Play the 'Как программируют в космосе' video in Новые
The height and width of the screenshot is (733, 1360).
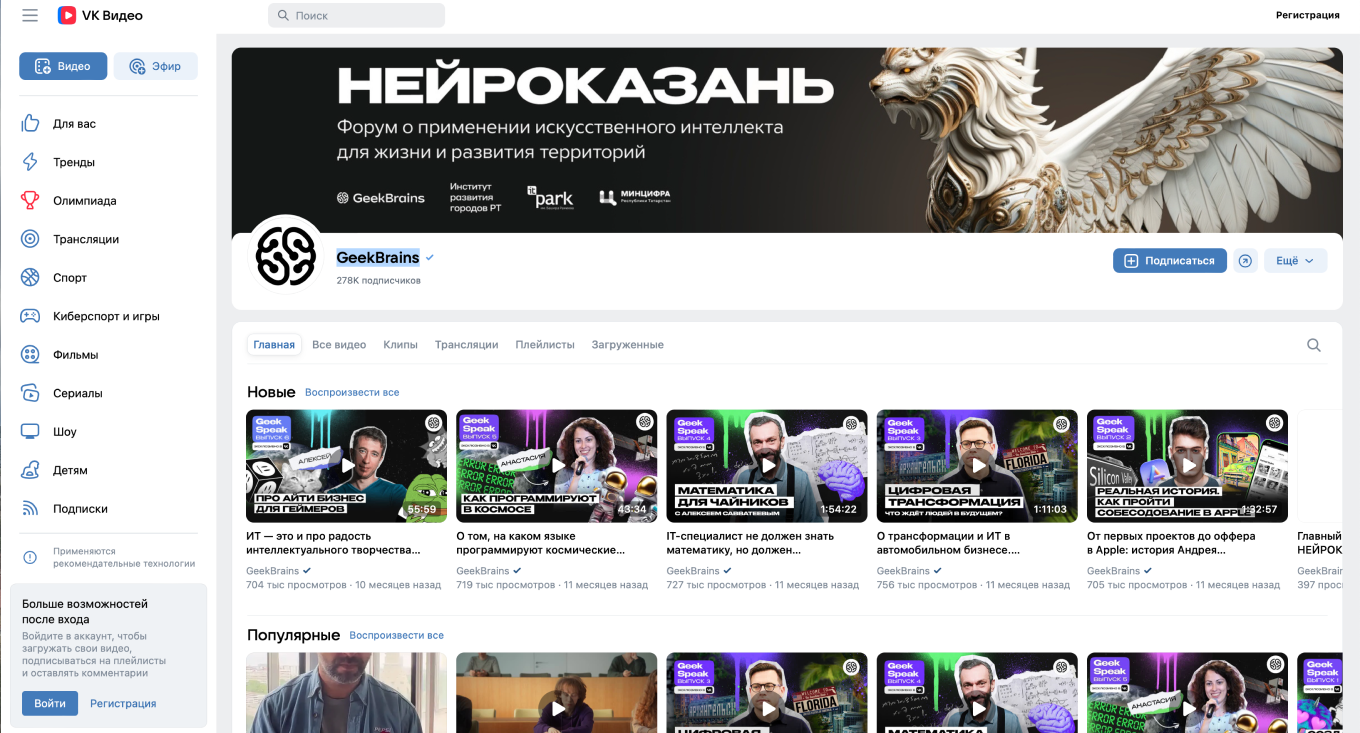557,466
